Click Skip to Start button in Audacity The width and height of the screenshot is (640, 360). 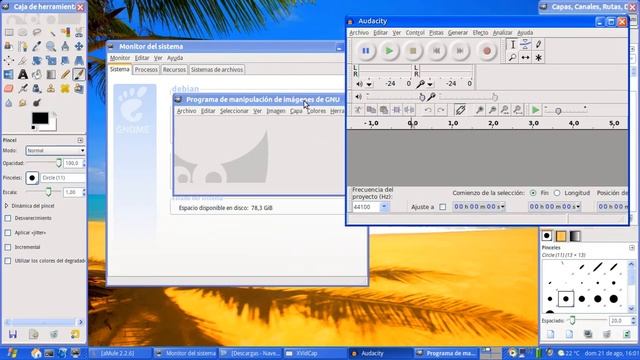click(x=437, y=51)
